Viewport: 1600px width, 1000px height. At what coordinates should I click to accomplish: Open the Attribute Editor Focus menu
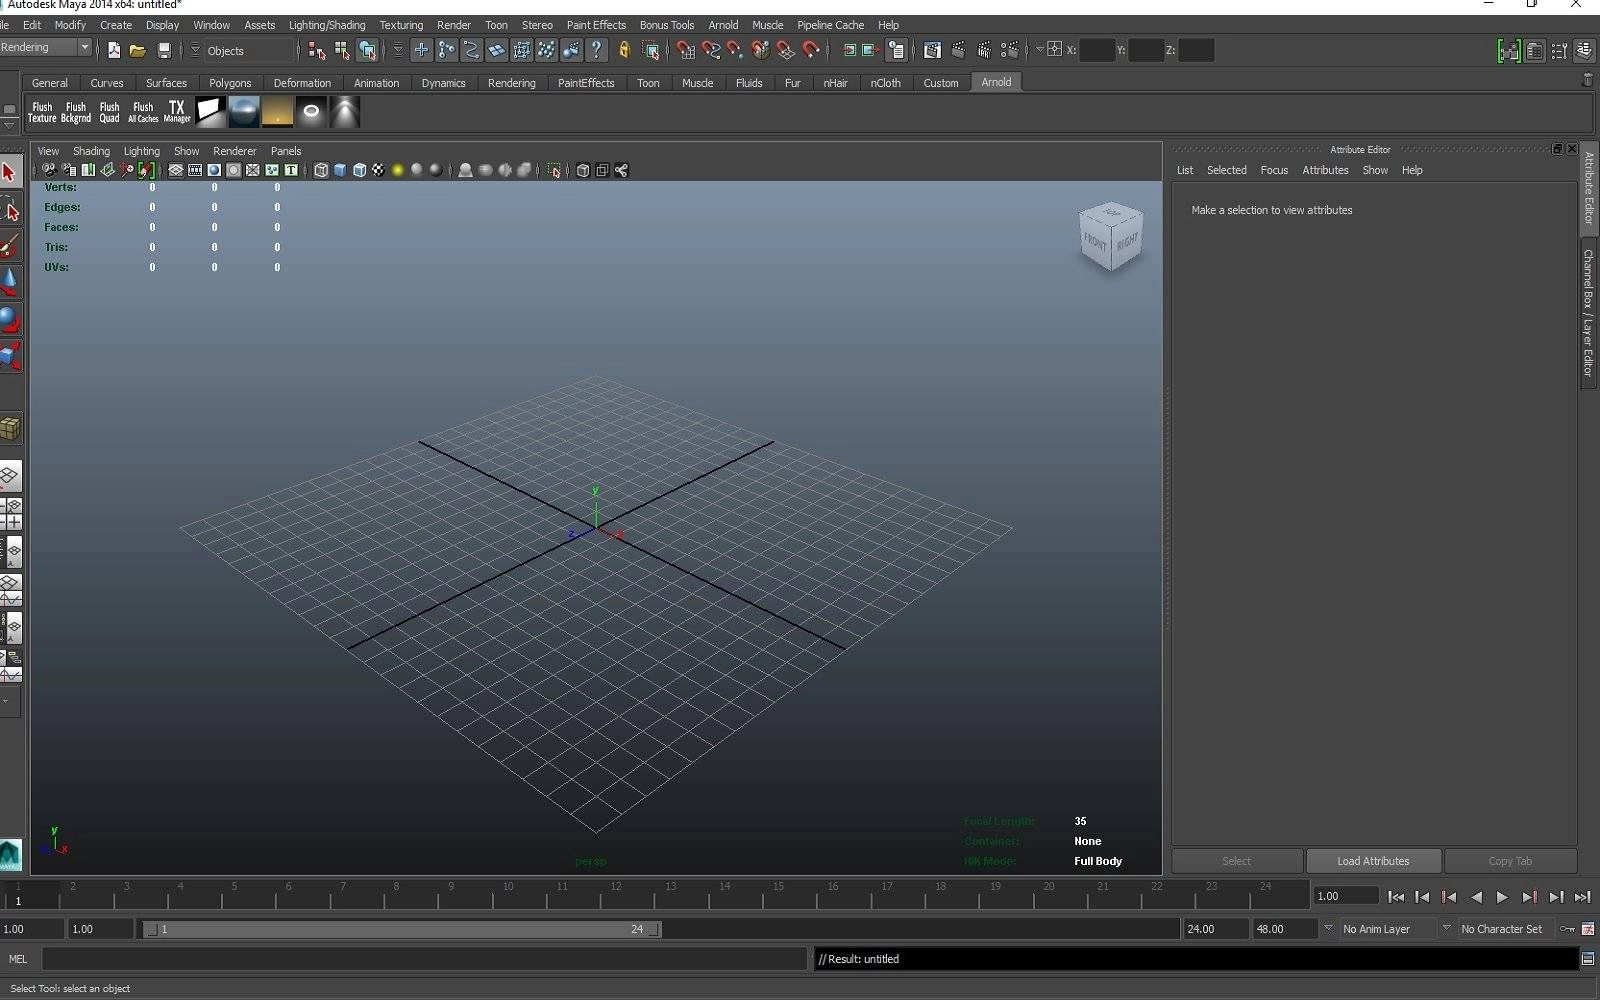[1274, 170]
